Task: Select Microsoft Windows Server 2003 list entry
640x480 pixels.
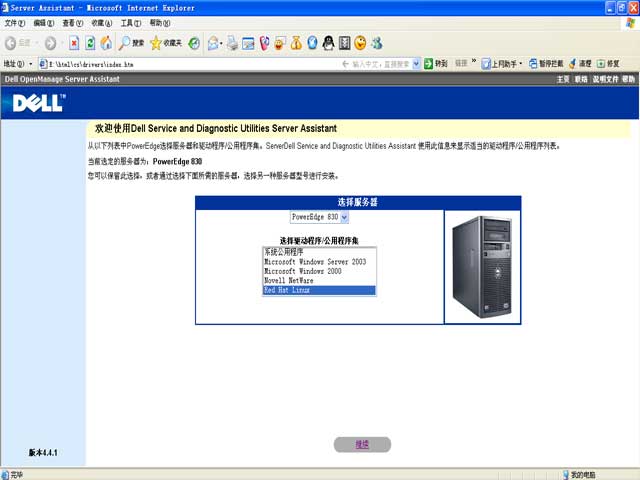Action: 319,262
